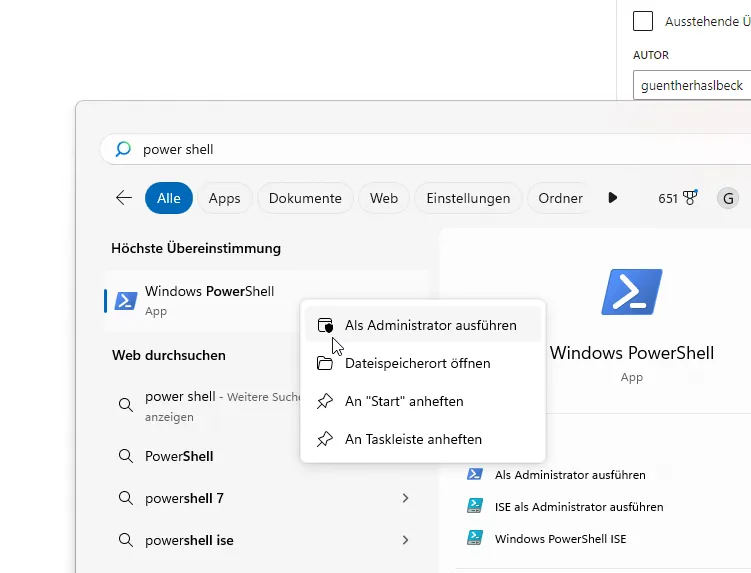Switch to the Dokumente filter tab

click(305, 198)
